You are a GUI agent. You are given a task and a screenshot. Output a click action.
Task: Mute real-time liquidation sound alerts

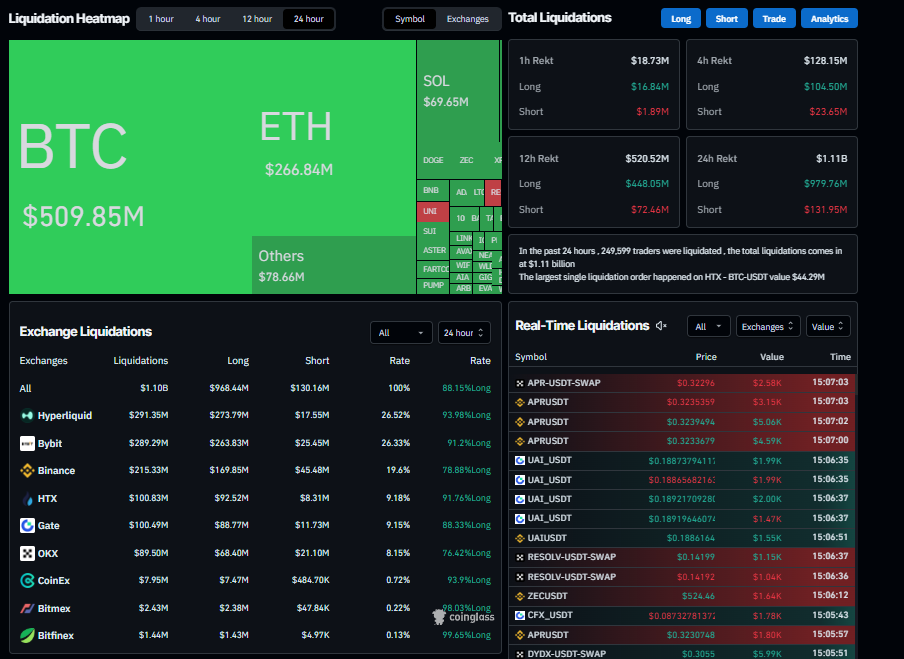(659, 326)
